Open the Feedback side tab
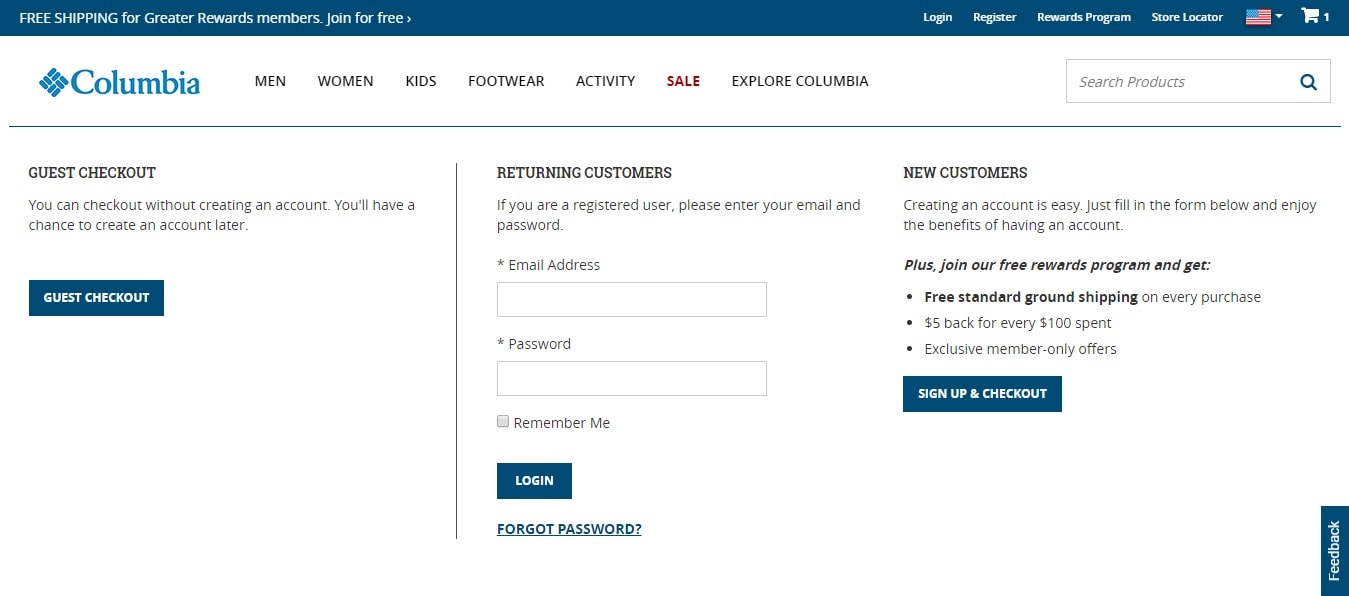 pyautogui.click(x=1334, y=550)
